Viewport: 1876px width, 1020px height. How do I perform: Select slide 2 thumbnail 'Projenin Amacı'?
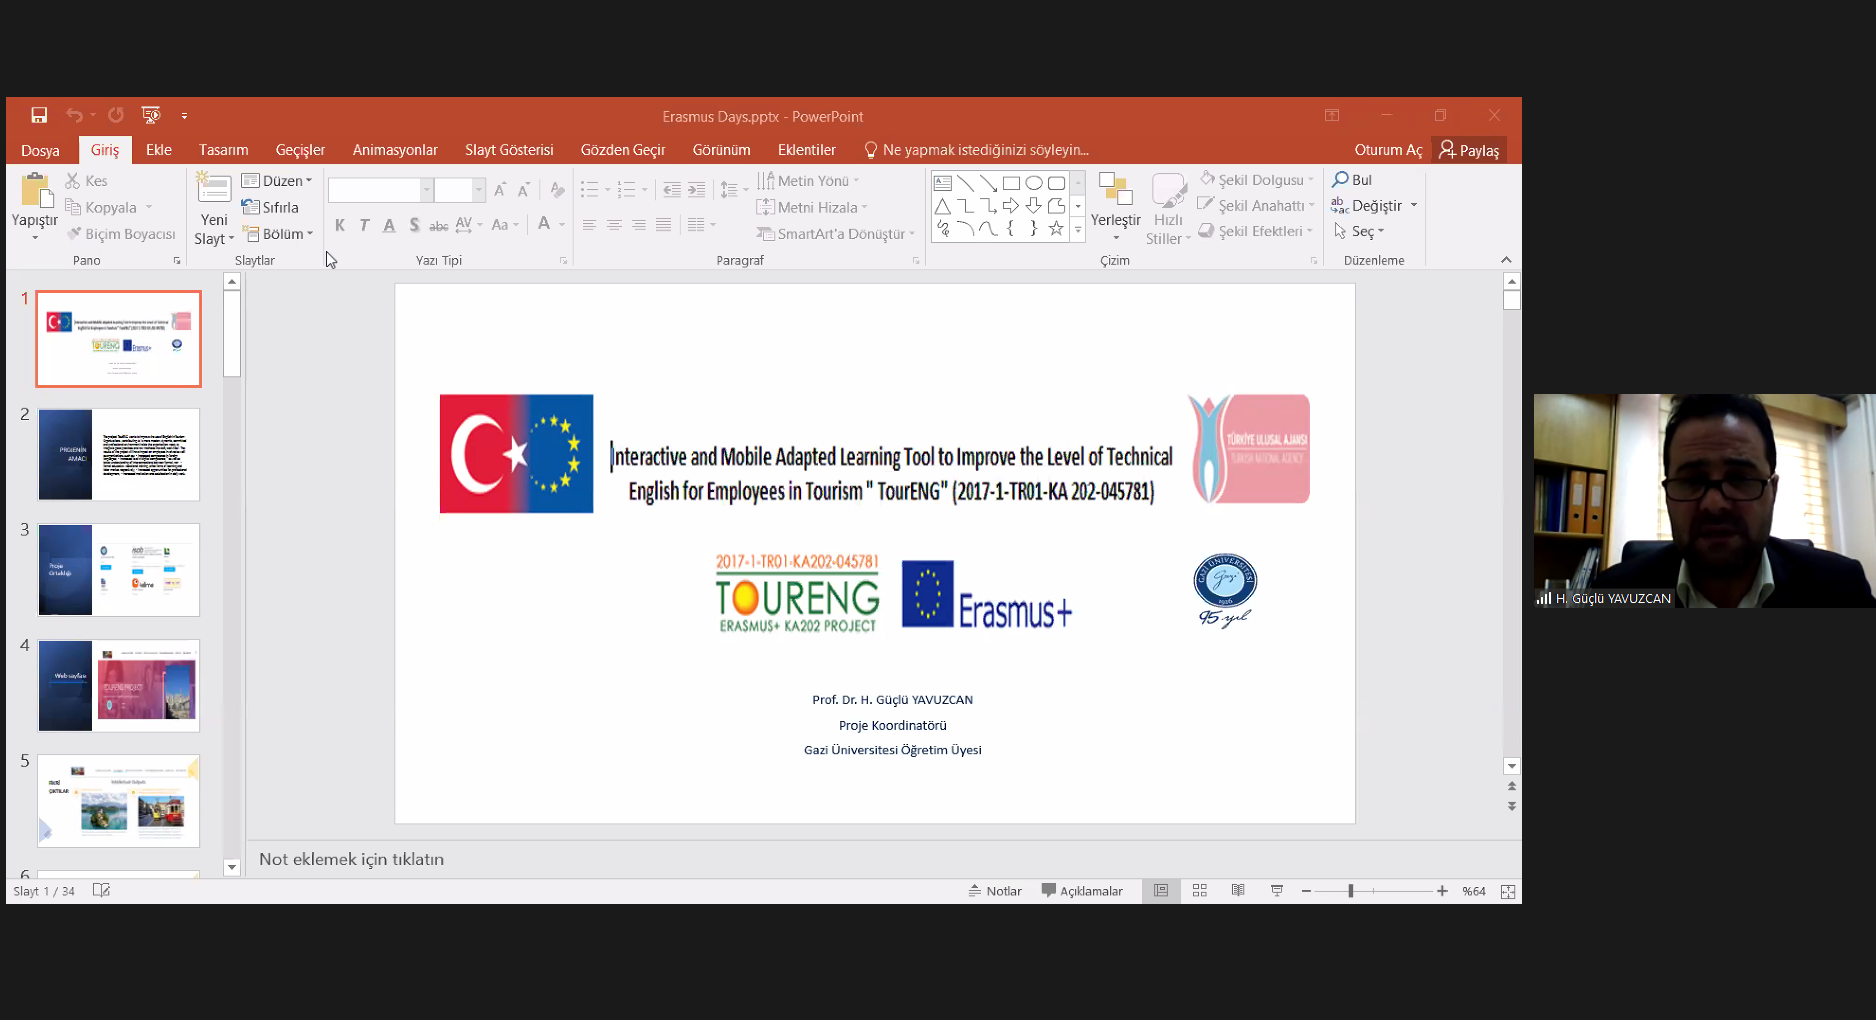coord(119,455)
